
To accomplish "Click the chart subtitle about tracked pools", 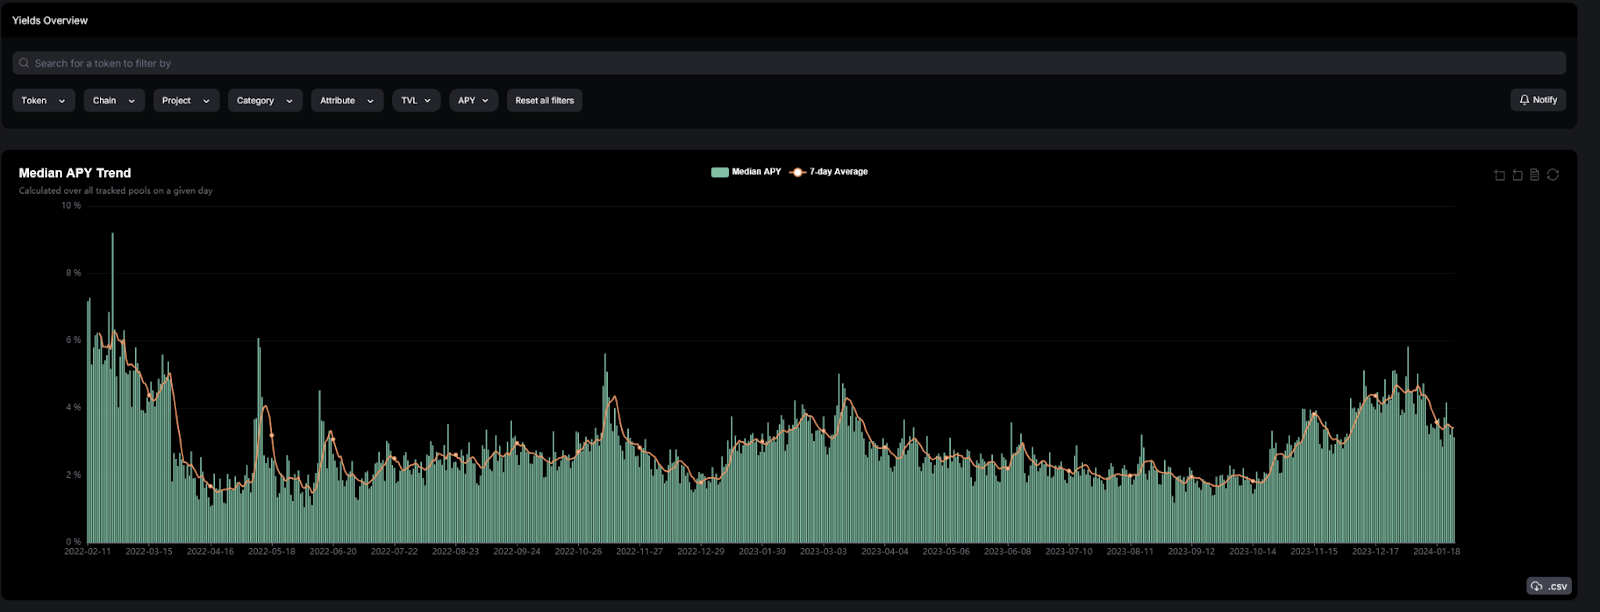I will click(116, 191).
